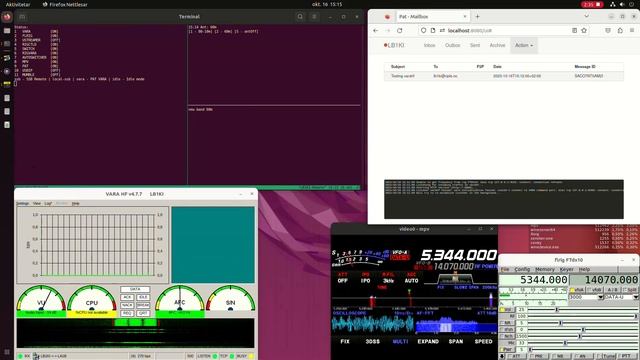Click the screen recording indicator in top bar

pyautogui.click(x=592, y=4)
